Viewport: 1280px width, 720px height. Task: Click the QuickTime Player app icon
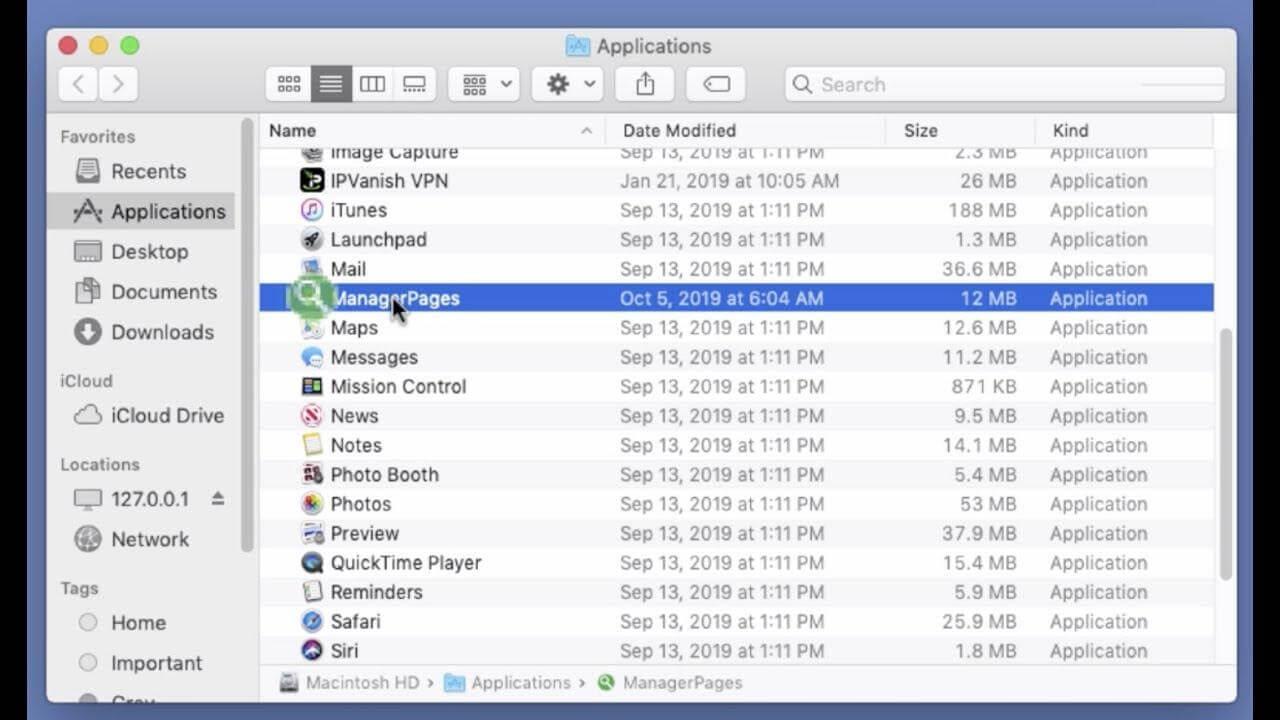[x=312, y=563]
